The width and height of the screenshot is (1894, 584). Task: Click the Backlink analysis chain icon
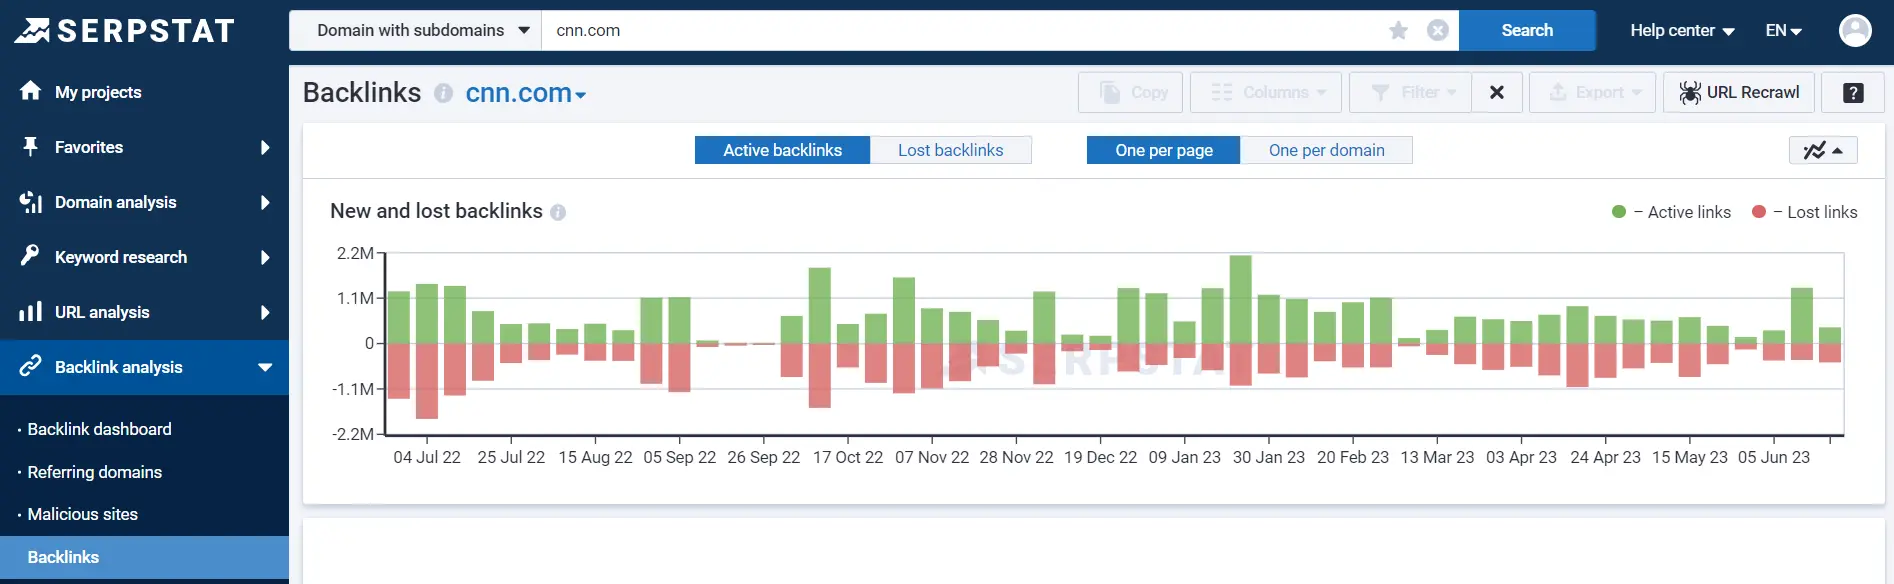point(31,366)
